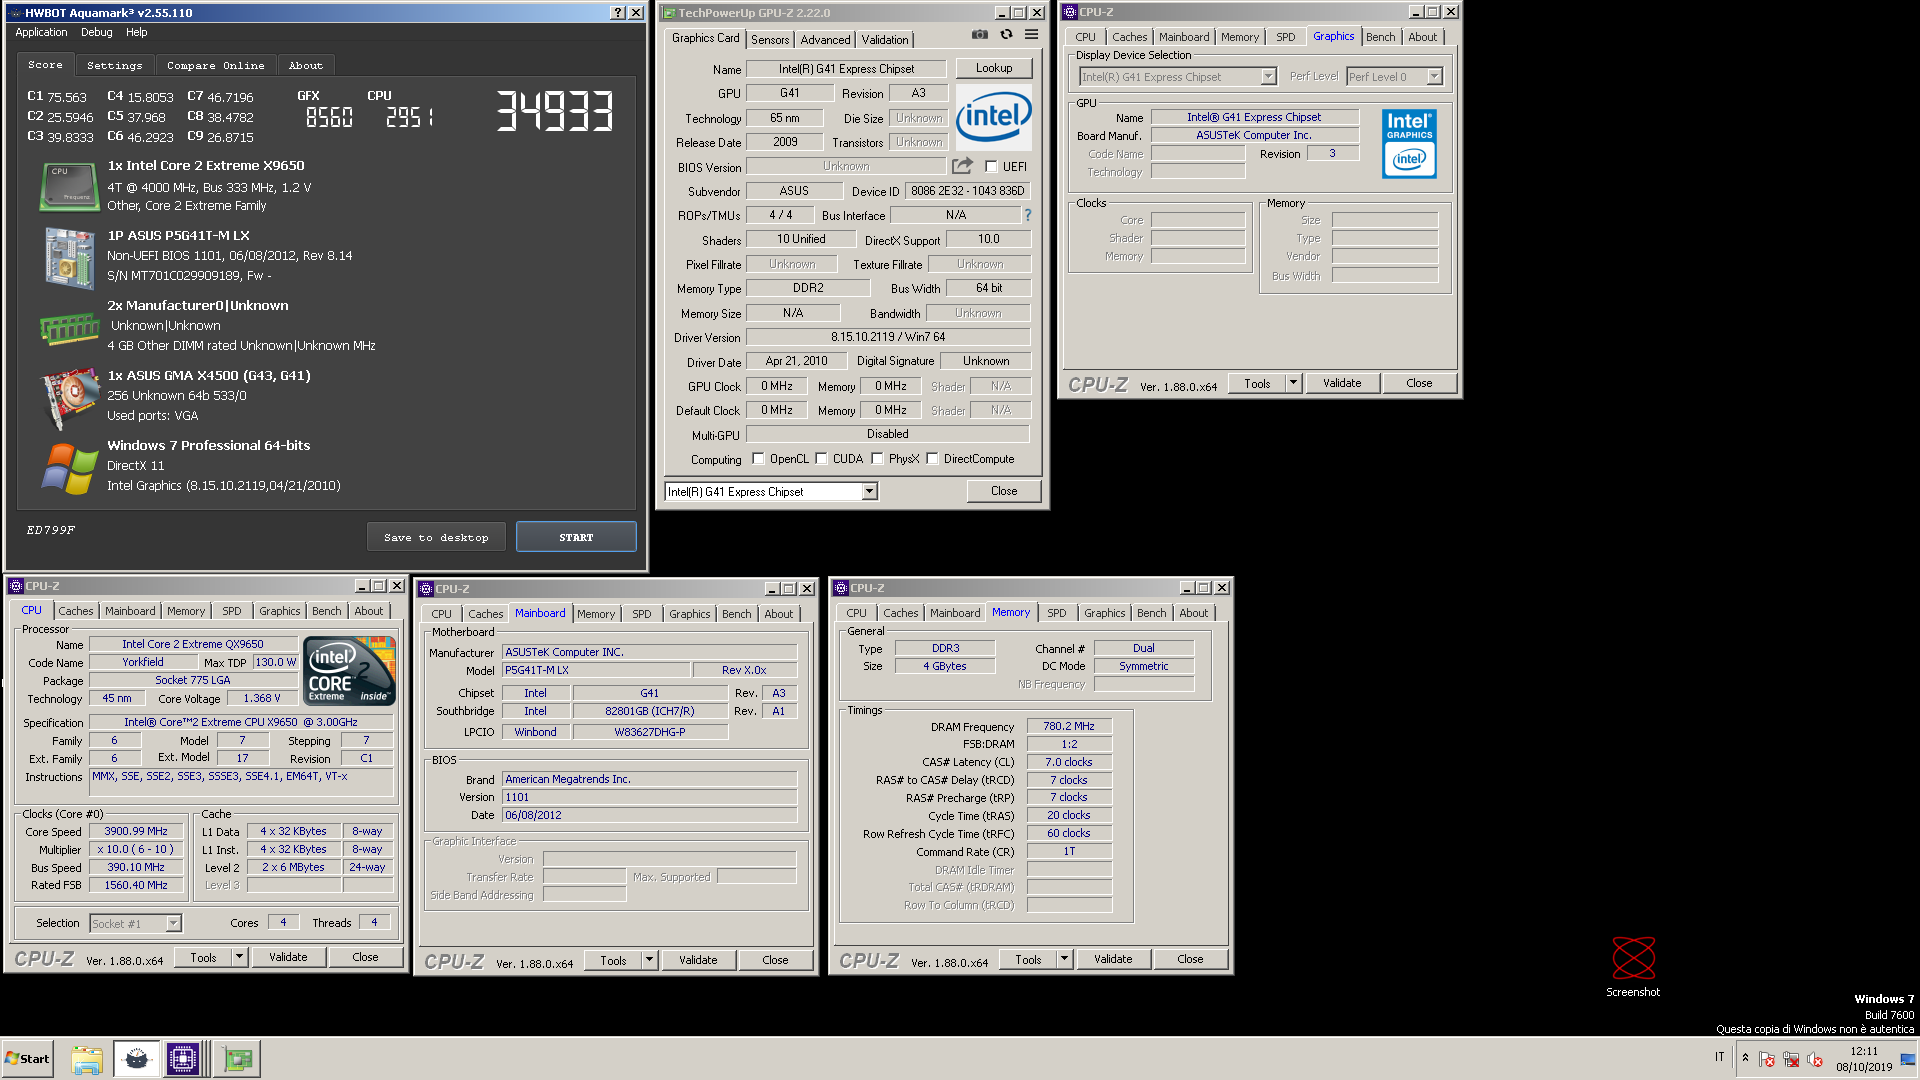
Task: Open the Help menu in Aquamark
Action: coord(136,32)
